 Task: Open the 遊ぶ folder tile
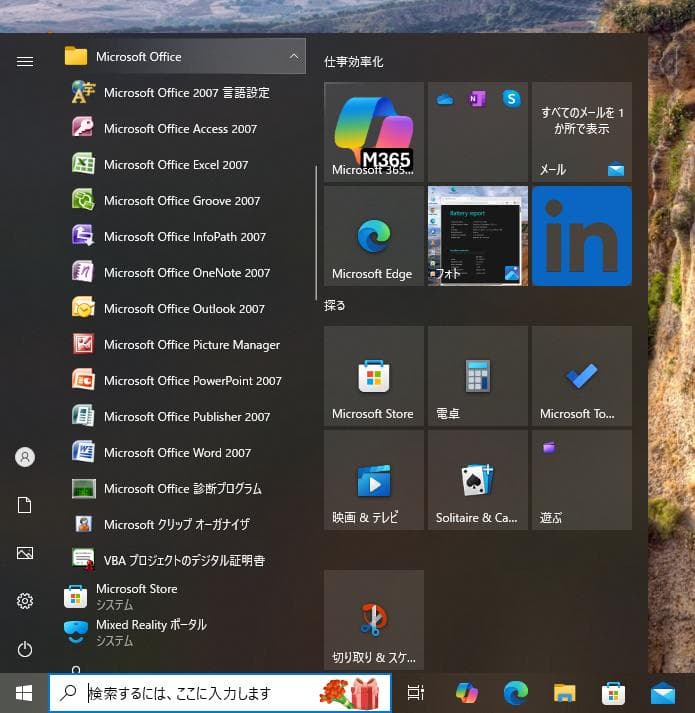pyautogui.click(x=582, y=480)
